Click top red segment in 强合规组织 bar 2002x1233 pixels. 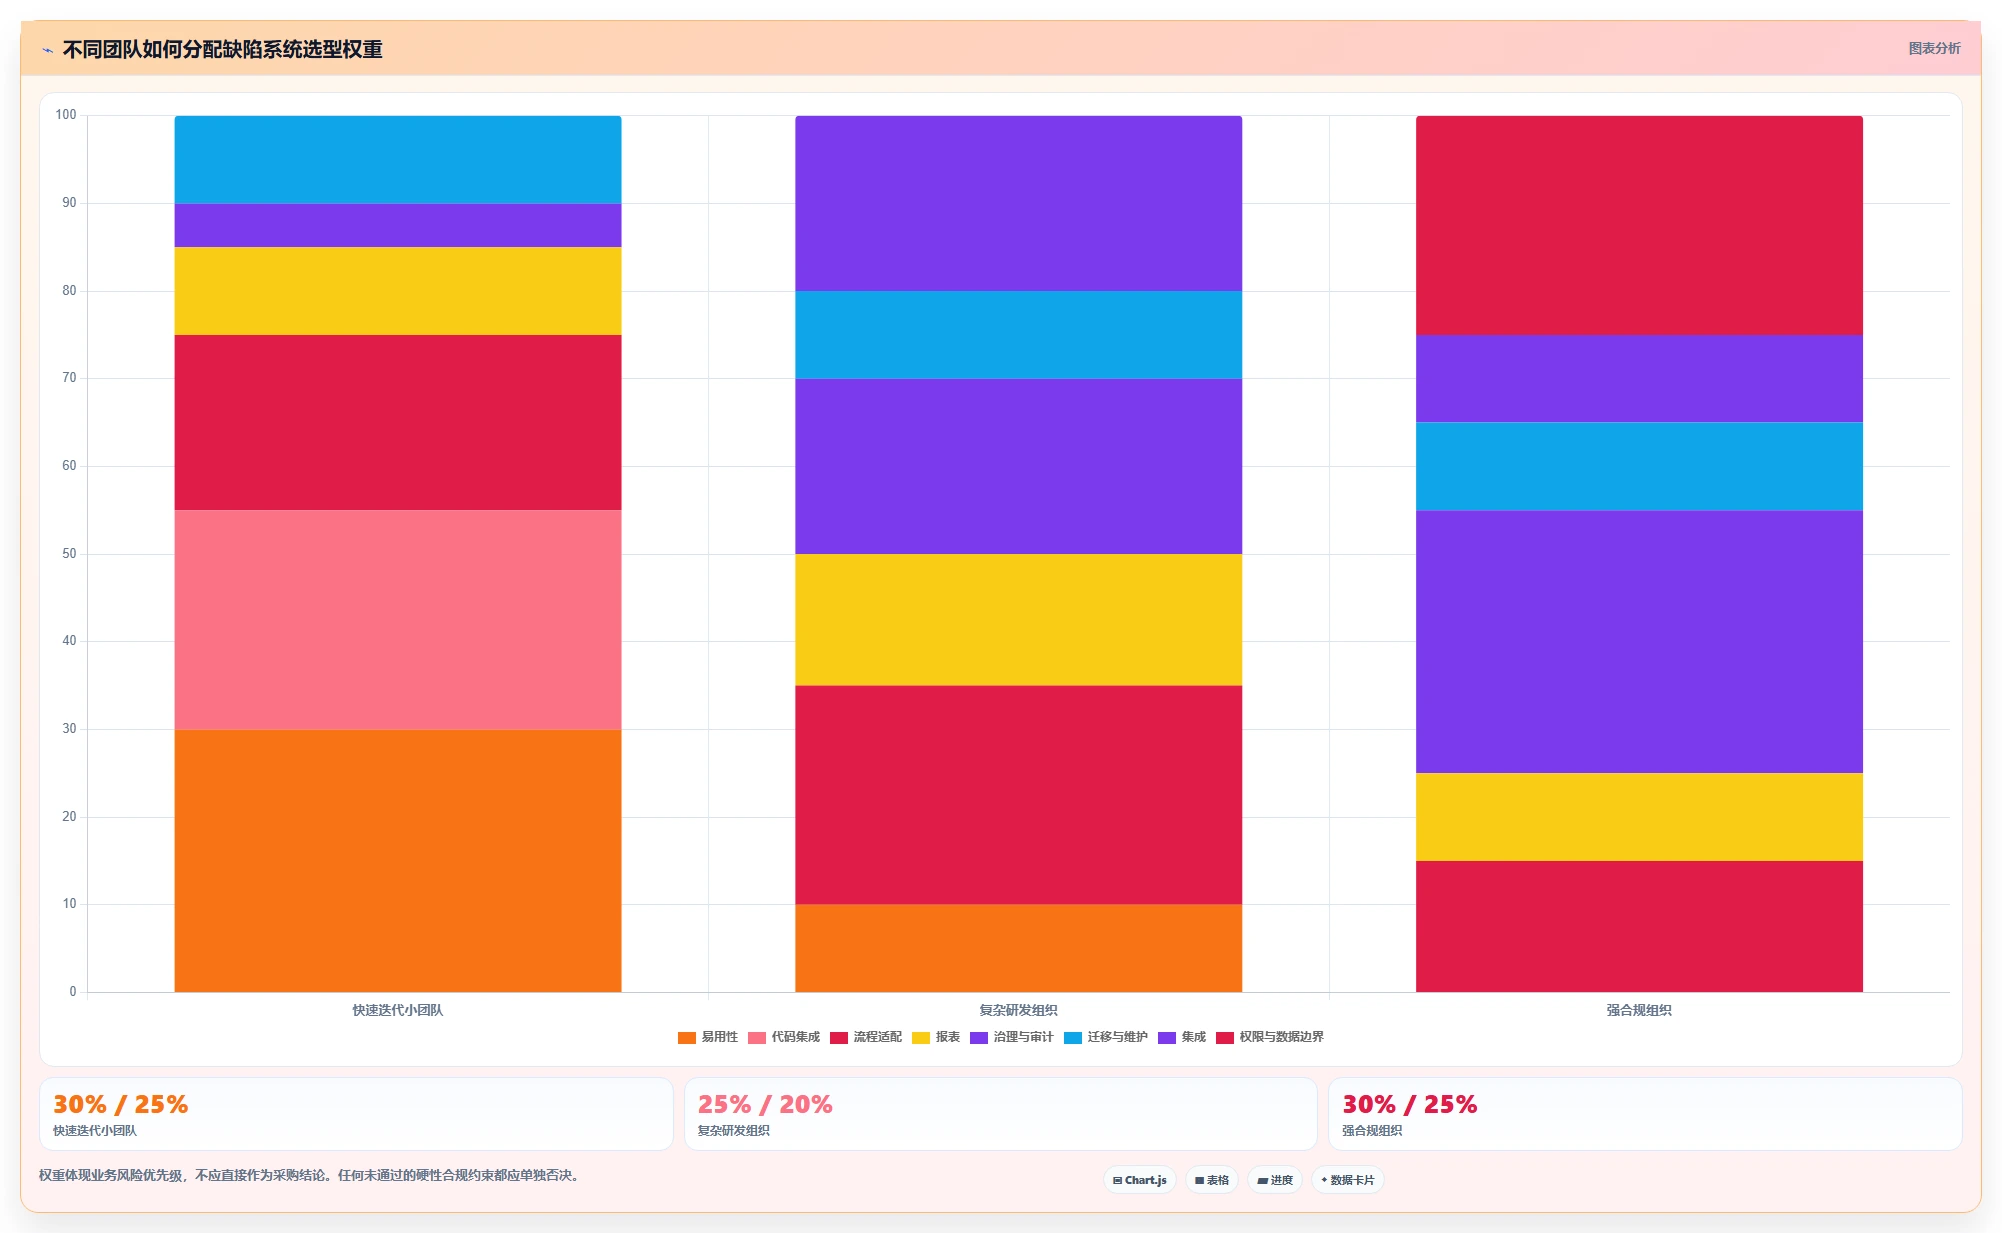click(x=1640, y=225)
